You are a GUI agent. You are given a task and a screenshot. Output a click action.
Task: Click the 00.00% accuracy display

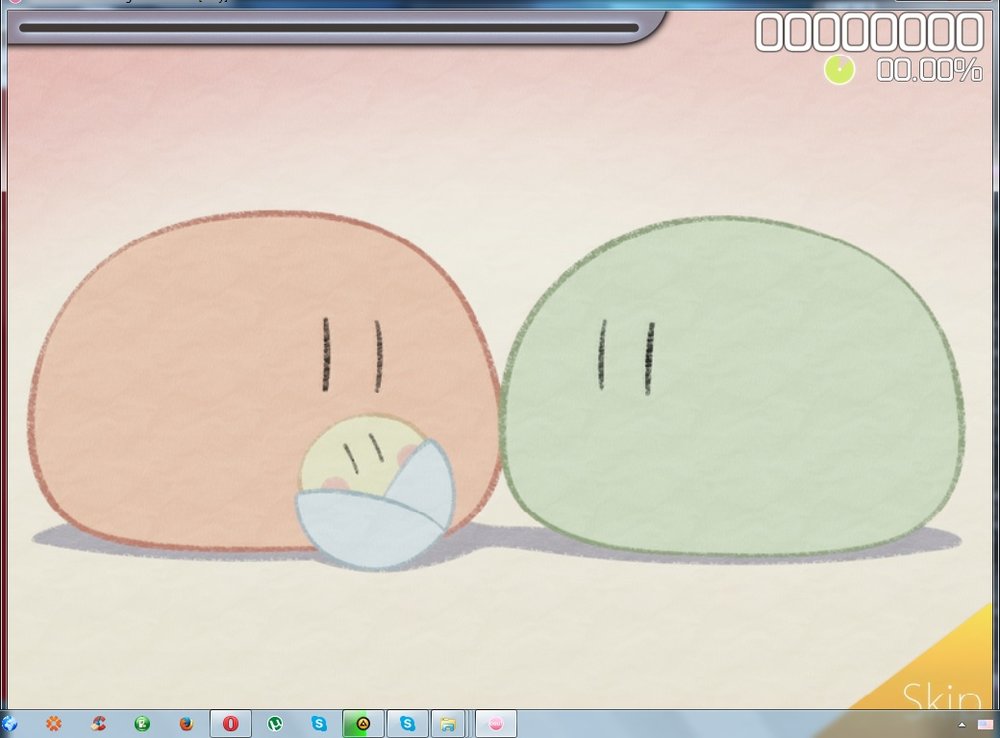[x=929, y=70]
